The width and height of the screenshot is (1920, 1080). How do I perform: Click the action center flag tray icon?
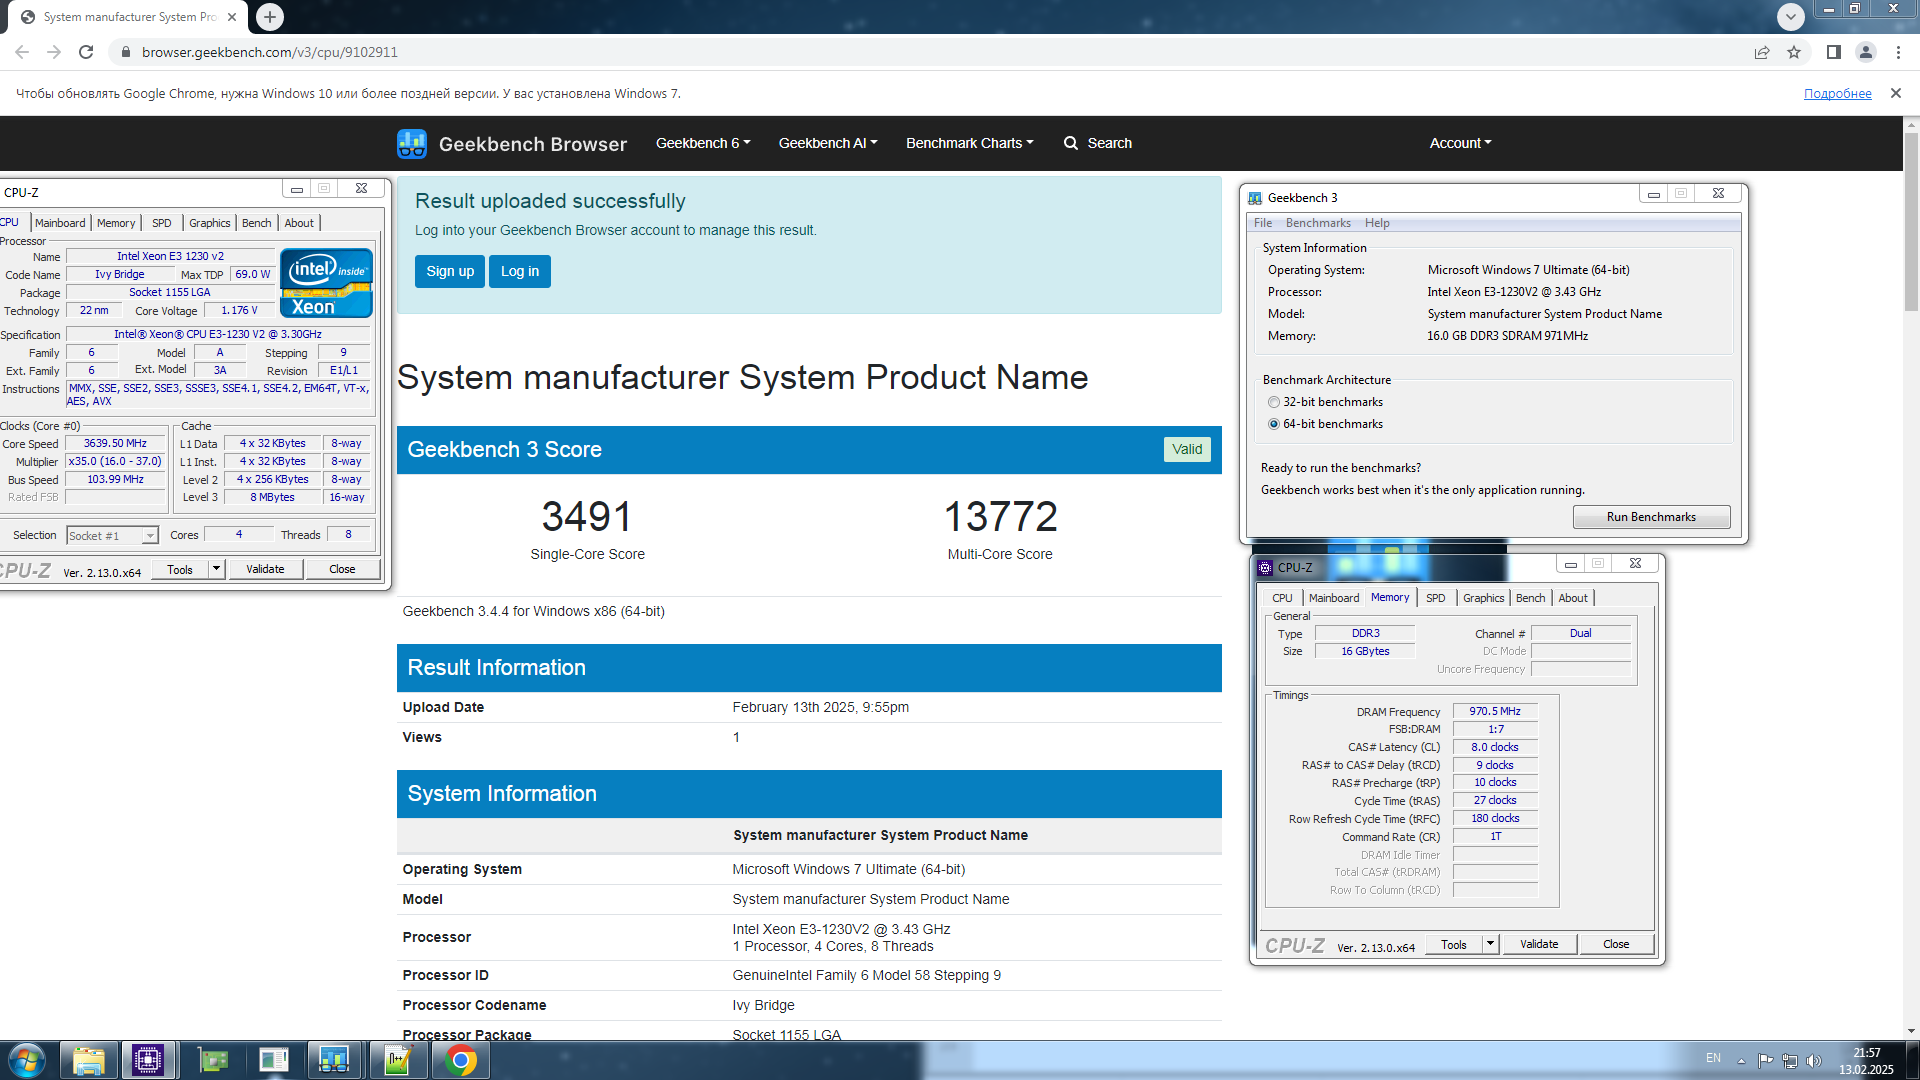[1765, 1061]
